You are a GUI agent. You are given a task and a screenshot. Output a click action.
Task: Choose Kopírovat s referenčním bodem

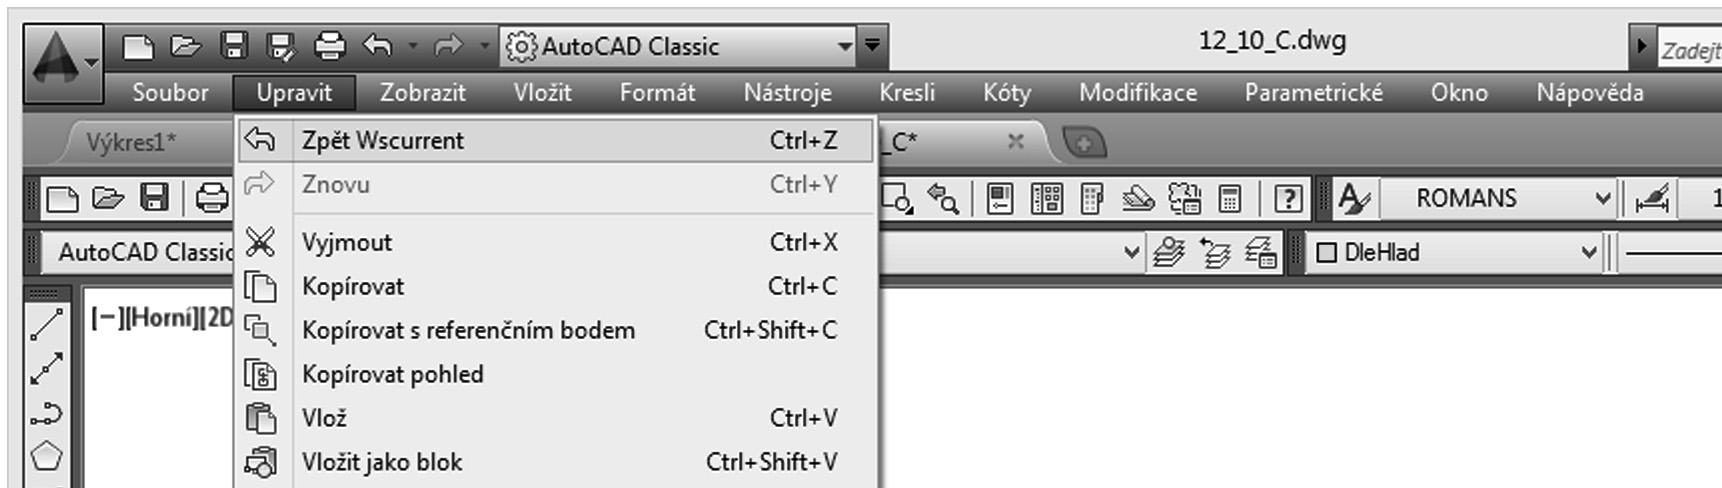coord(468,330)
